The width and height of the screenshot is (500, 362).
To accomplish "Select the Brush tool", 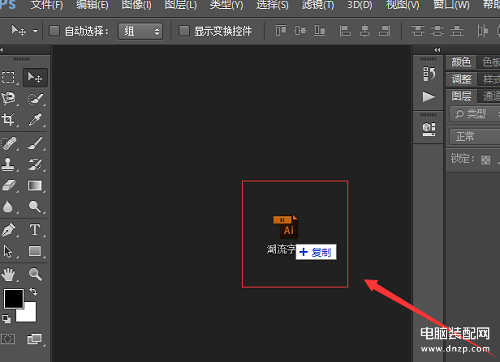I will pyautogui.click(x=35, y=143).
